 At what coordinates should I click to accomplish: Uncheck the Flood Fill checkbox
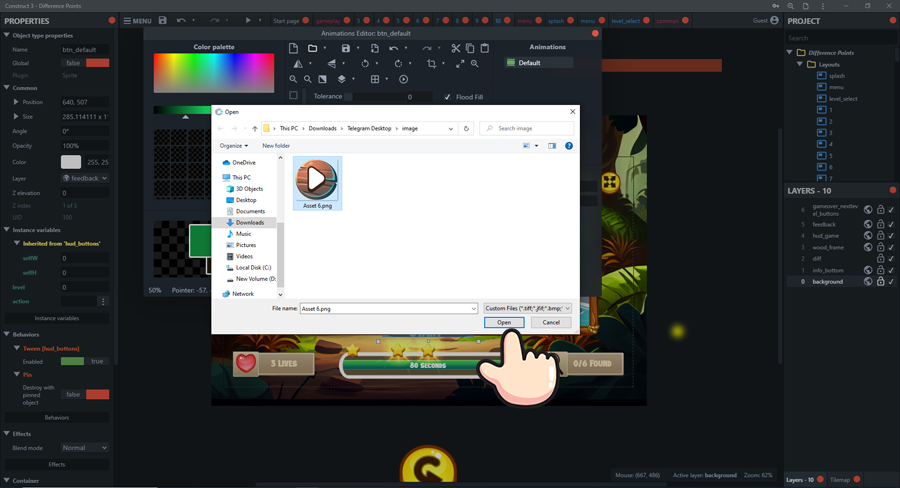(x=447, y=97)
